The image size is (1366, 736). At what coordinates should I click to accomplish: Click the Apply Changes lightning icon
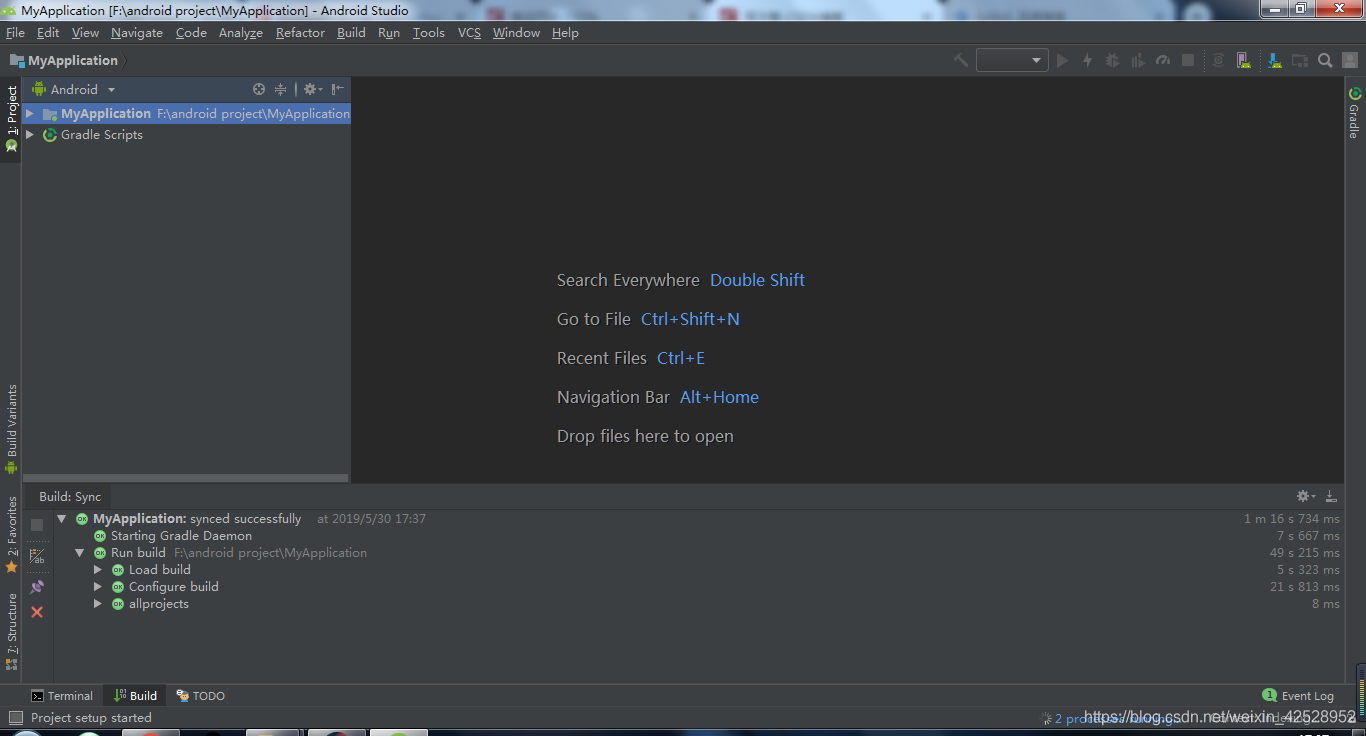1088,60
